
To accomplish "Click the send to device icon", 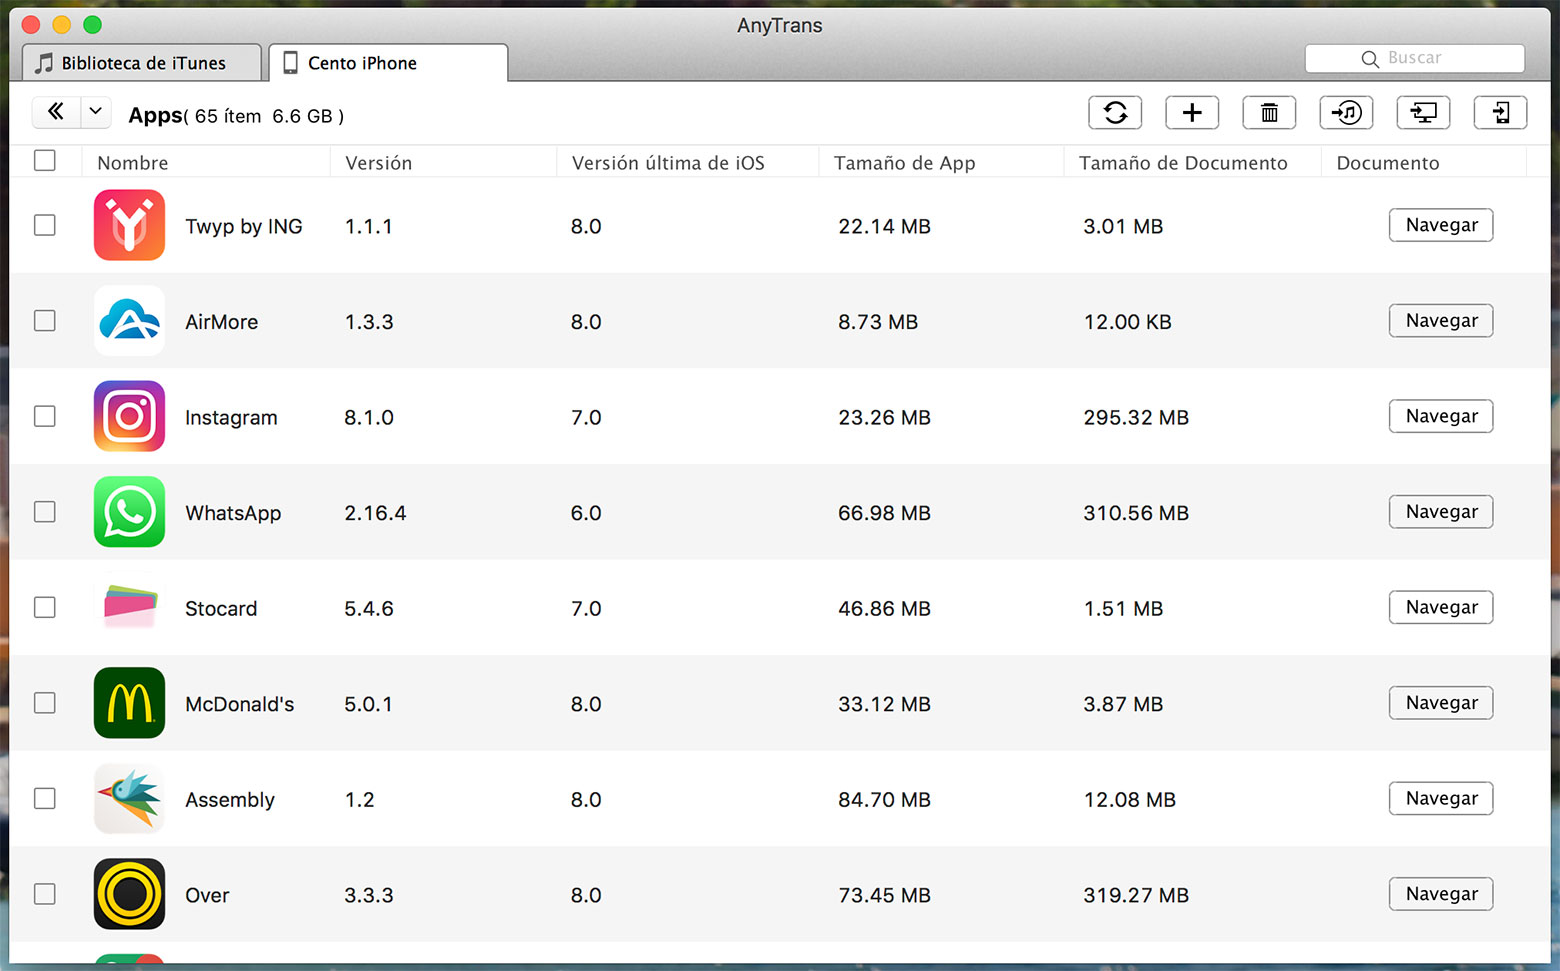I will [1500, 113].
